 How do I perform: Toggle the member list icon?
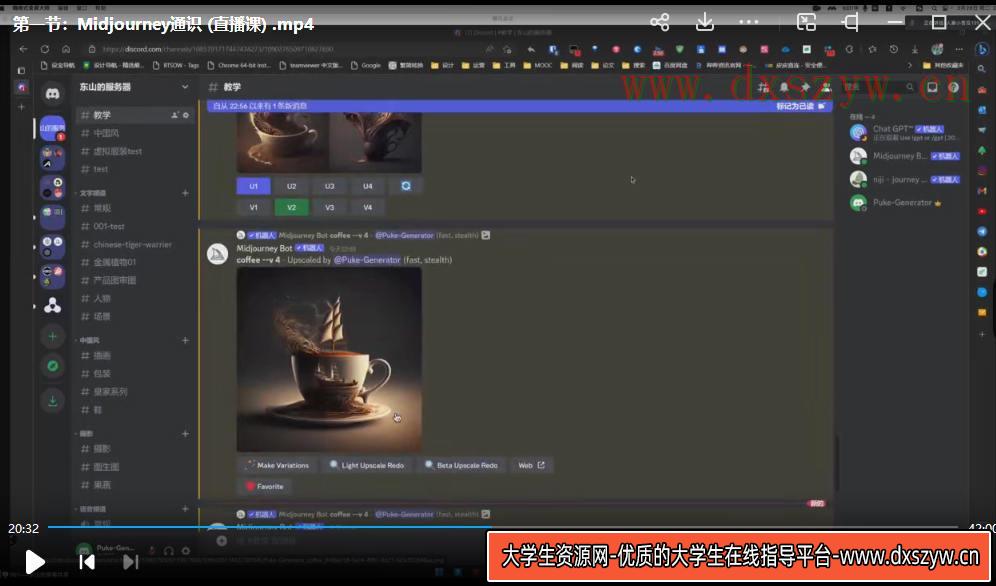tap(825, 88)
